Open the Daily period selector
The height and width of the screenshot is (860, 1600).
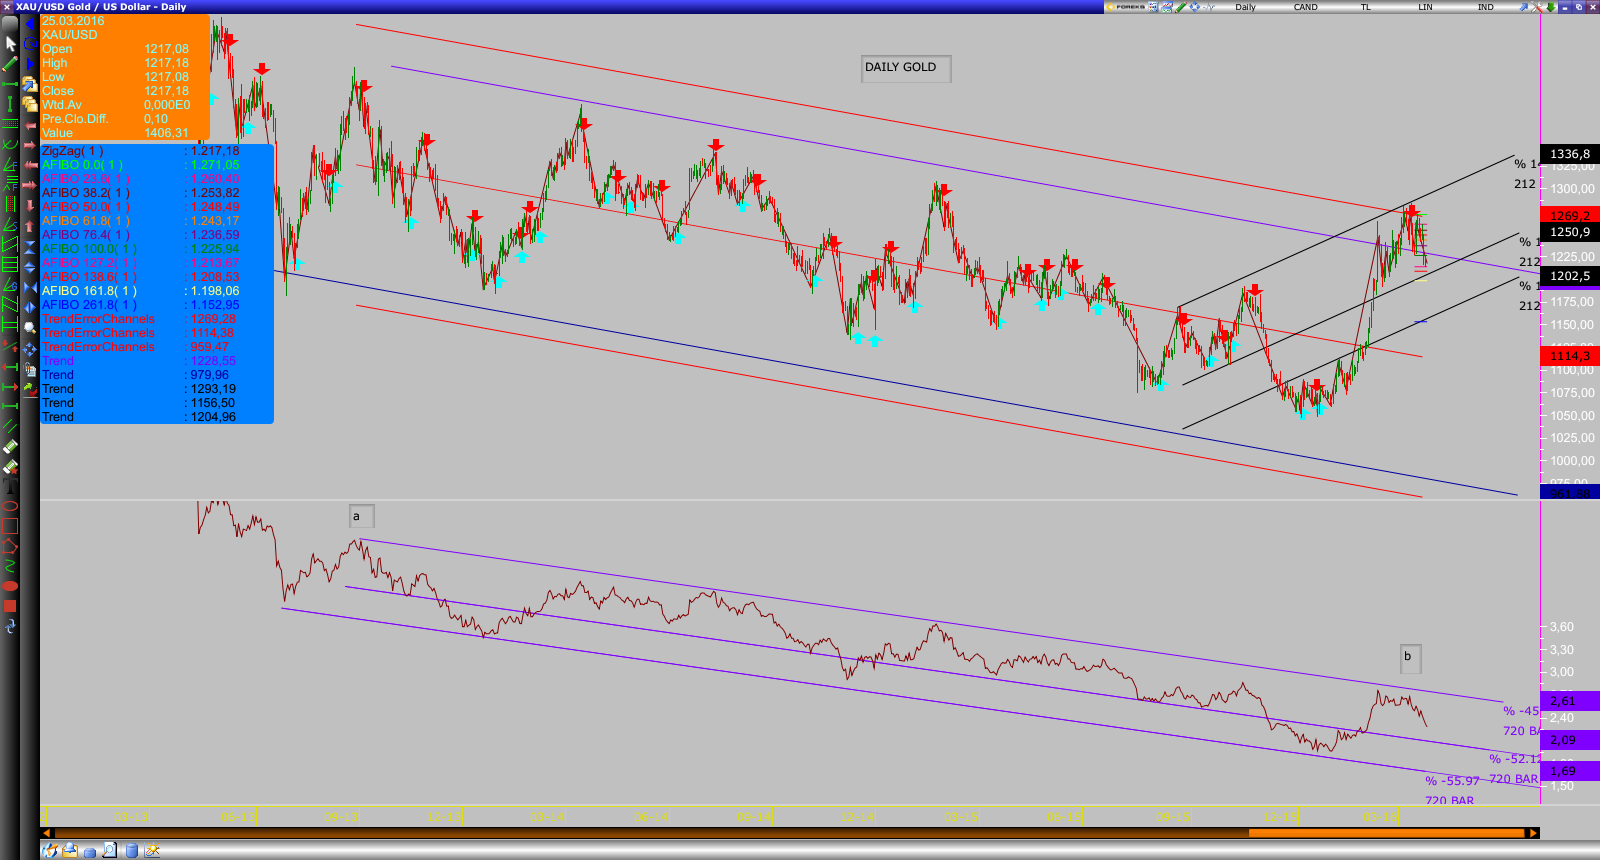pos(1245,7)
